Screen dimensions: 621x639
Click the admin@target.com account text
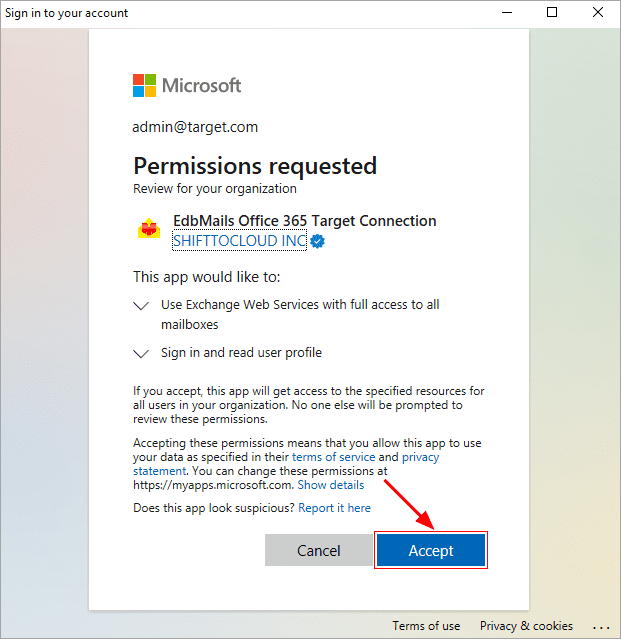click(x=195, y=127)
